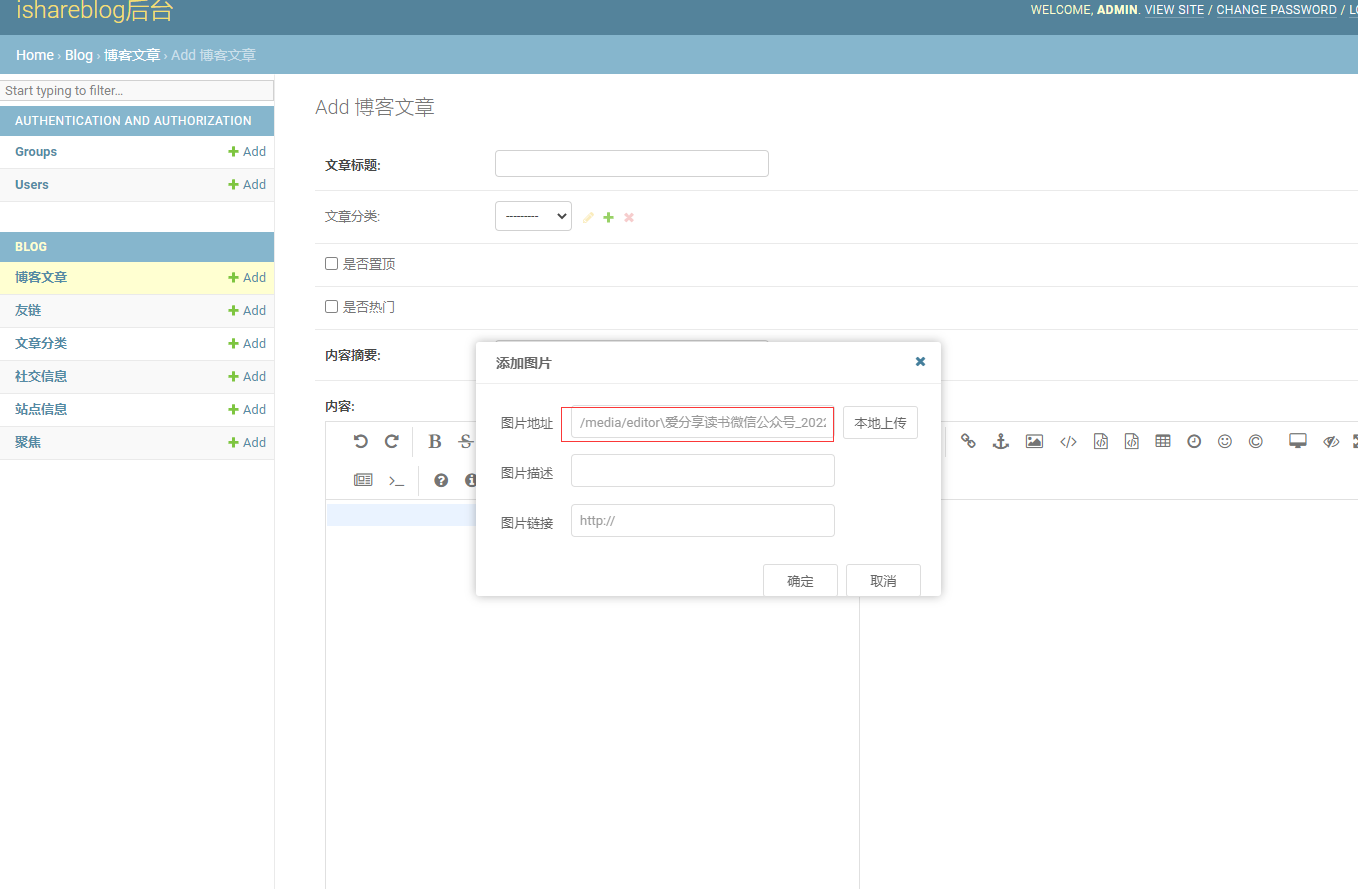Close the 添加图片 dialog
The width and height of the screenshot is (1358, 889).
(x=920, y=362)
